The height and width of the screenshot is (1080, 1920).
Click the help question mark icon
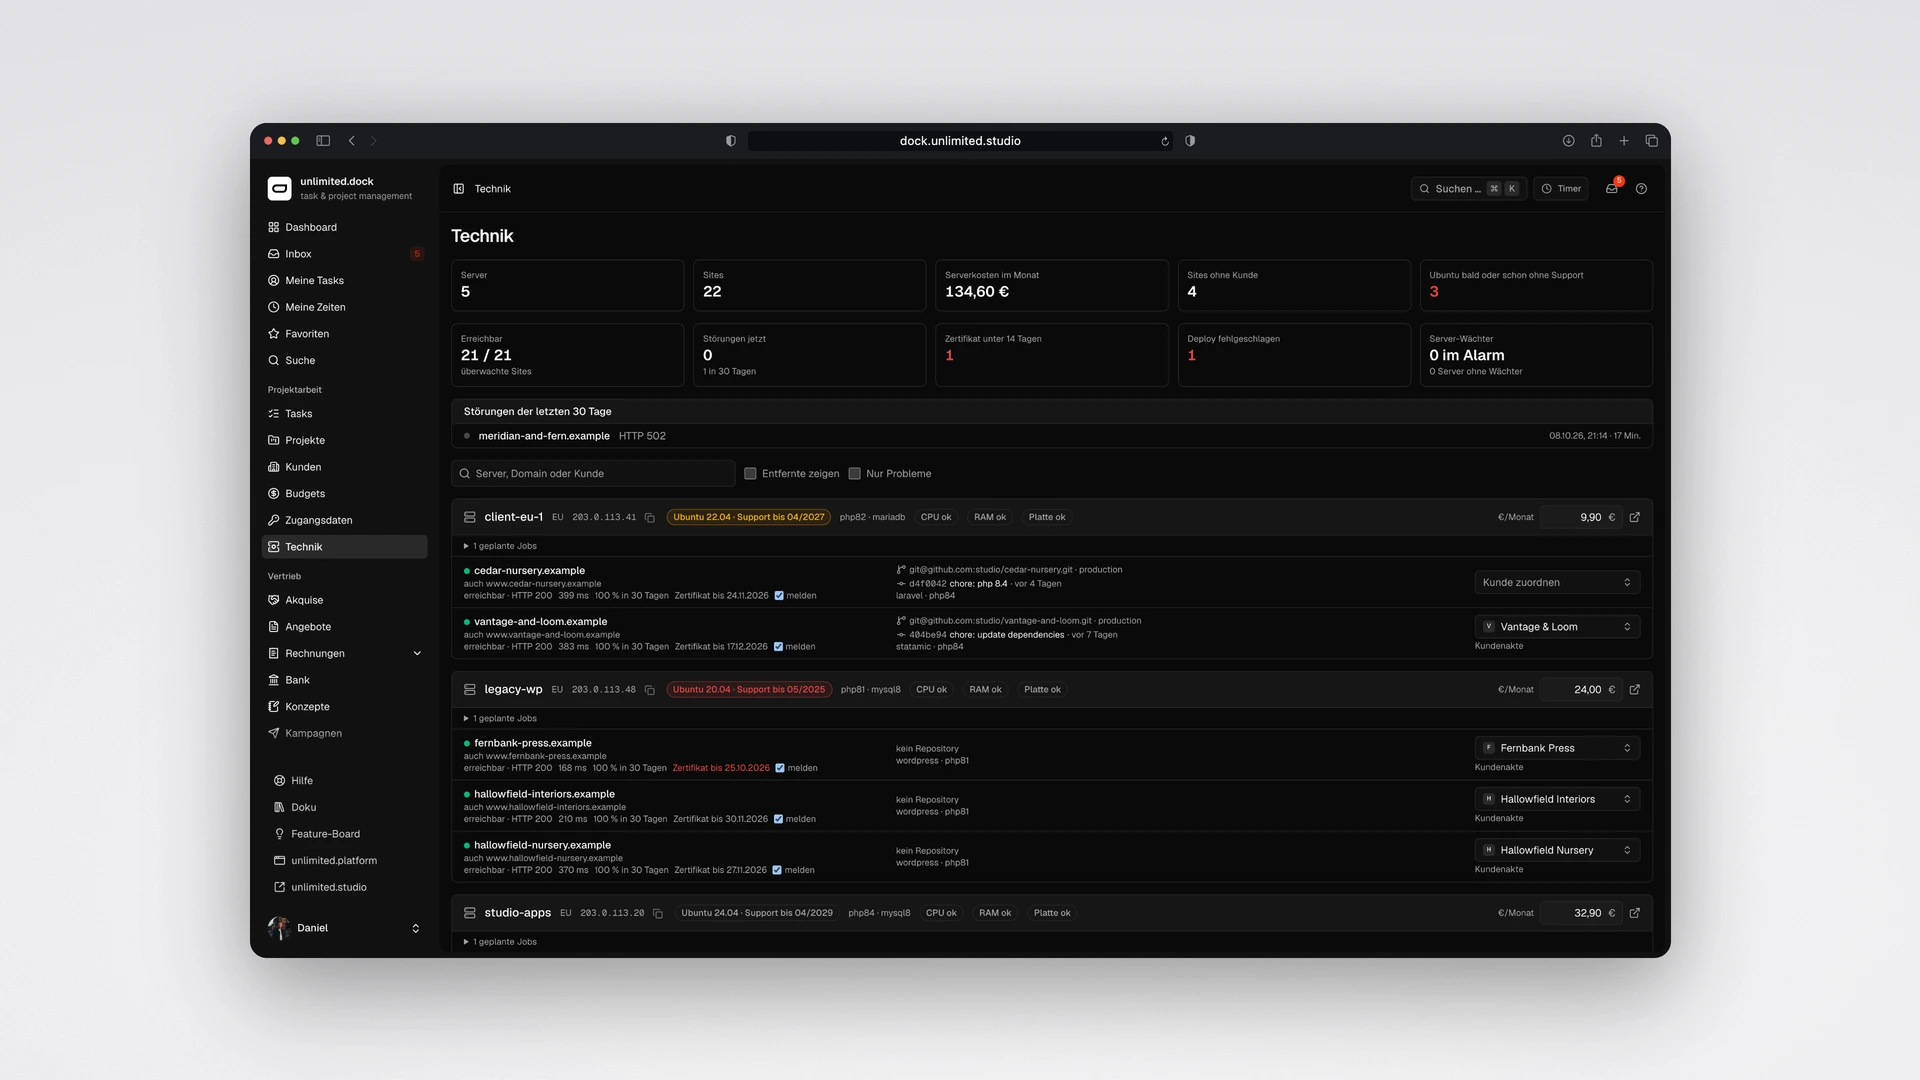pos(1641,189)
